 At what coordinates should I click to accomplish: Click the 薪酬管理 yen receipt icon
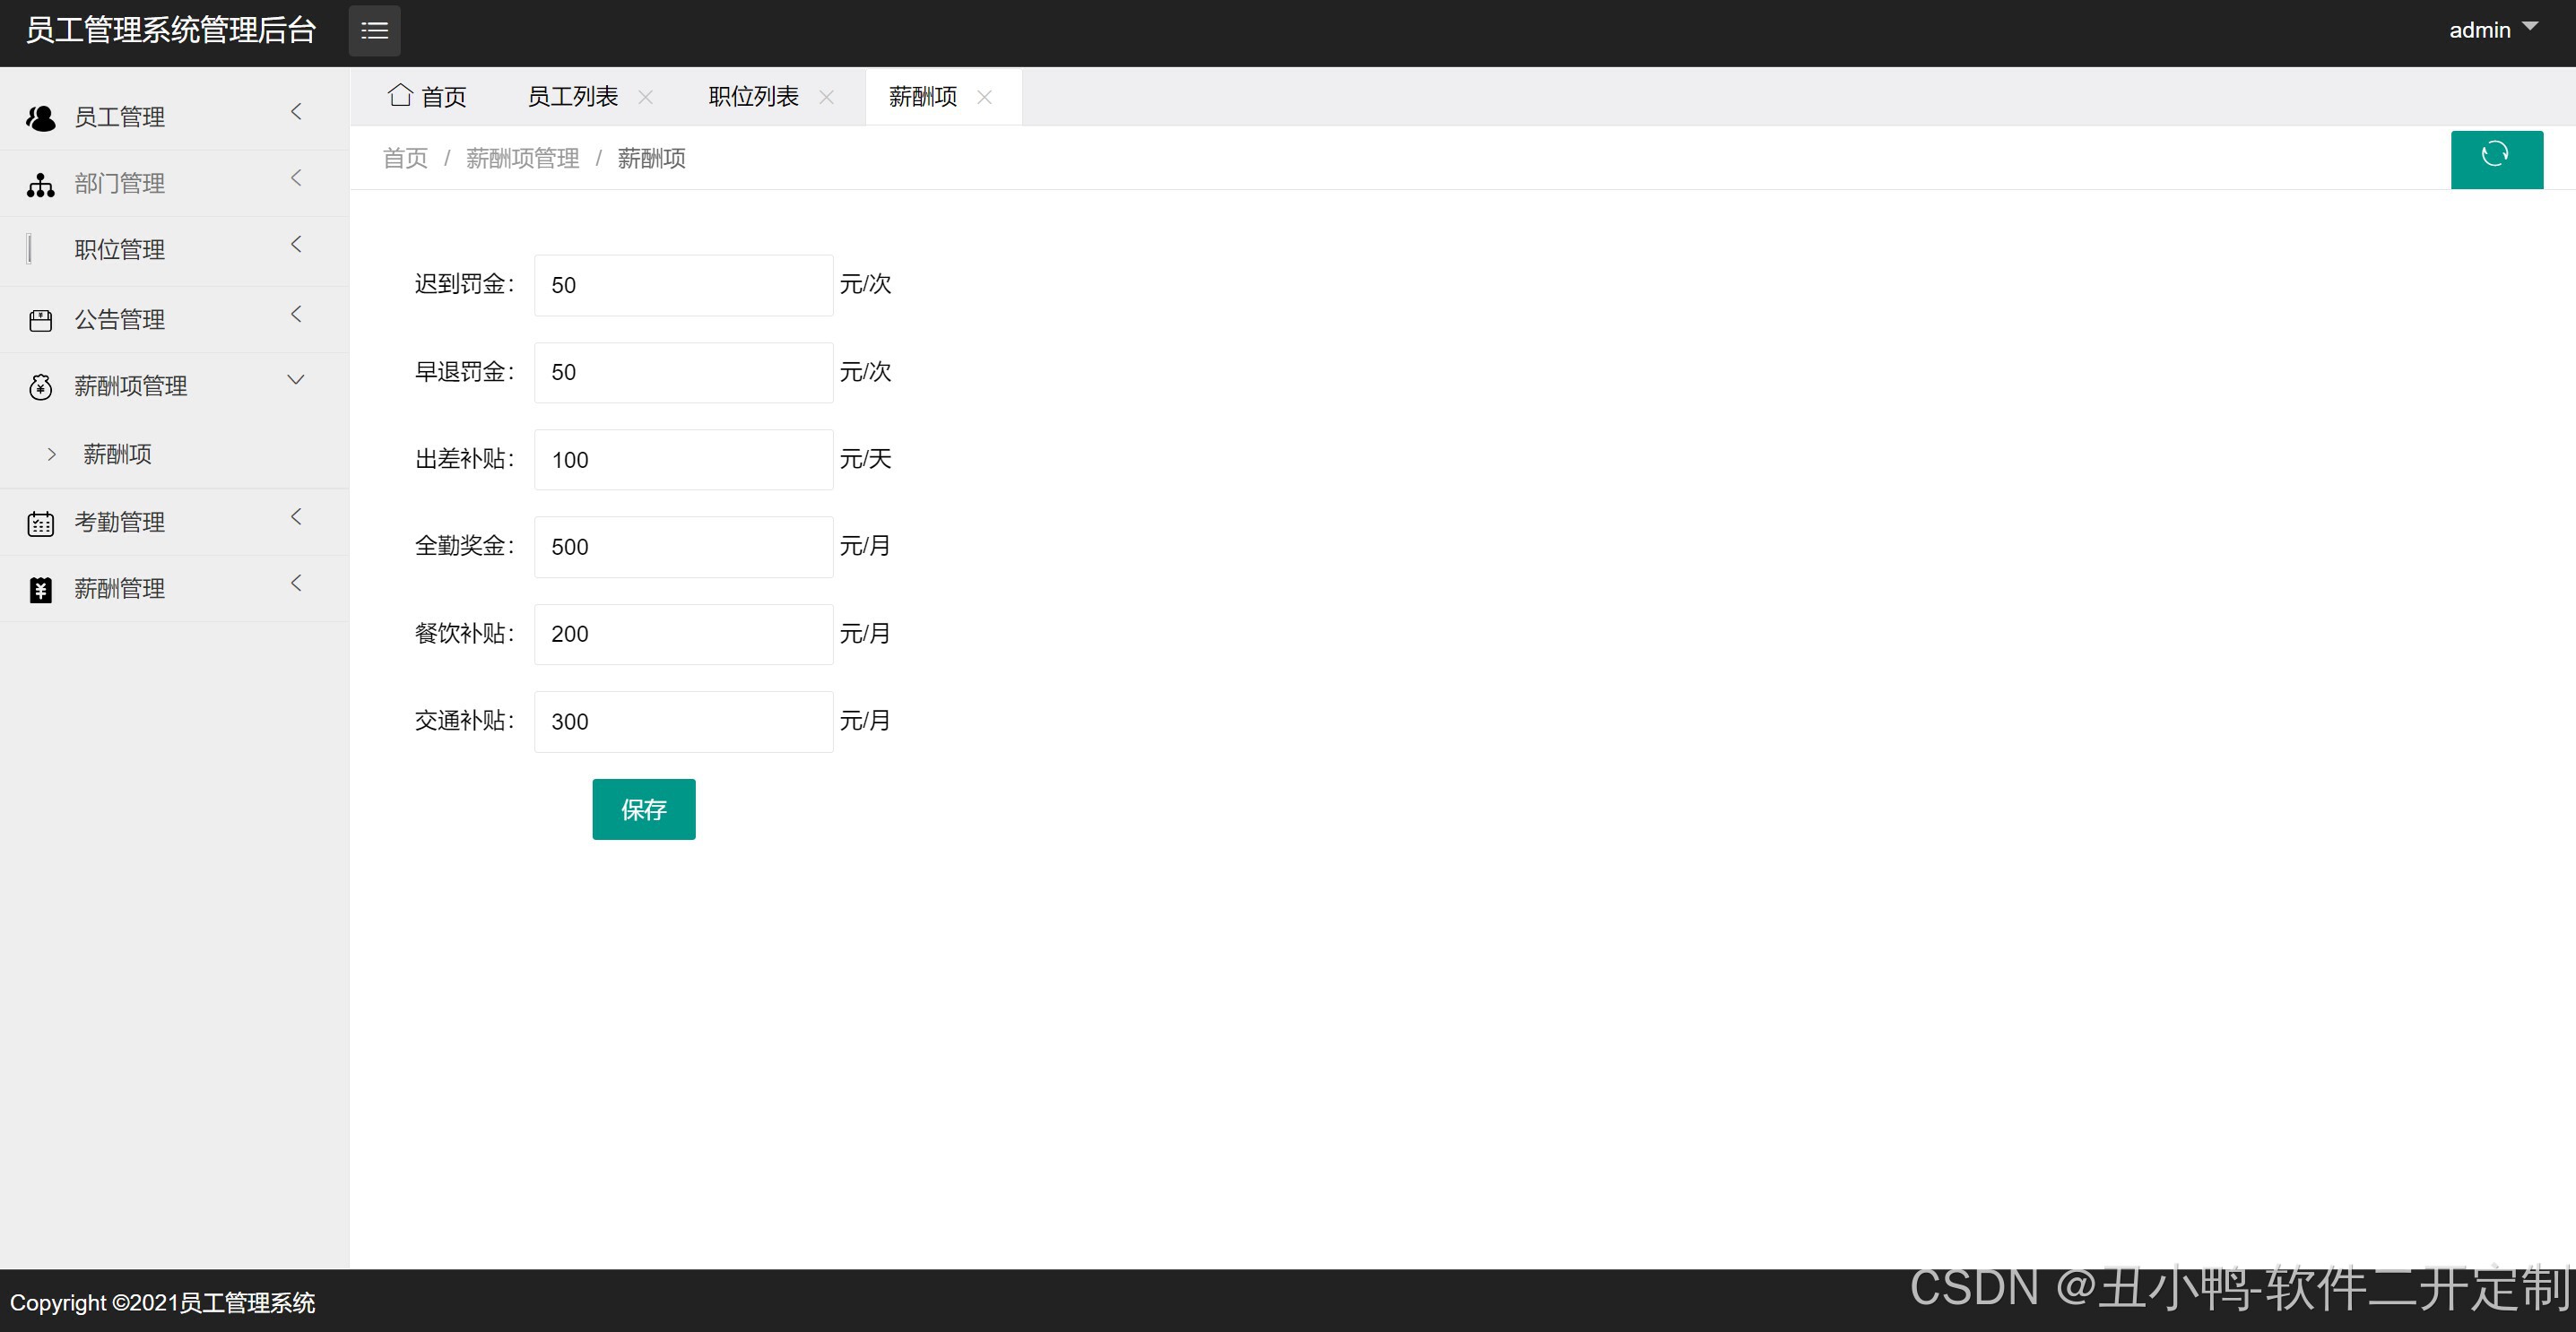tap(41, 590)
